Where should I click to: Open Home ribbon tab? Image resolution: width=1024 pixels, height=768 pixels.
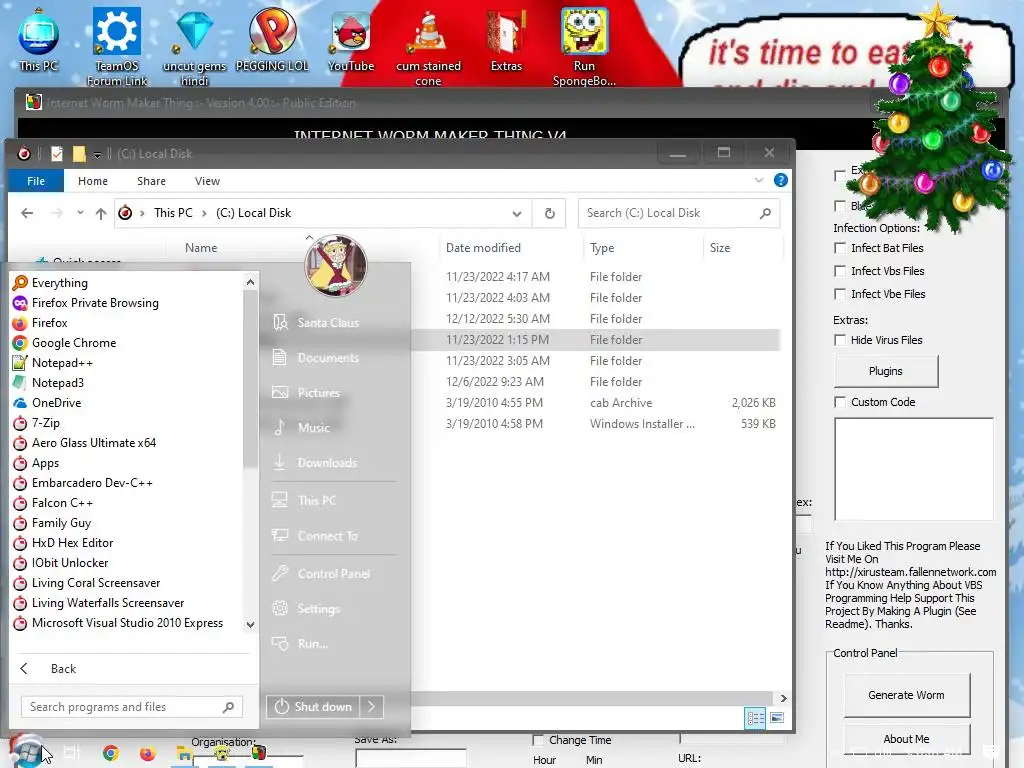click(x=93, y=181)
